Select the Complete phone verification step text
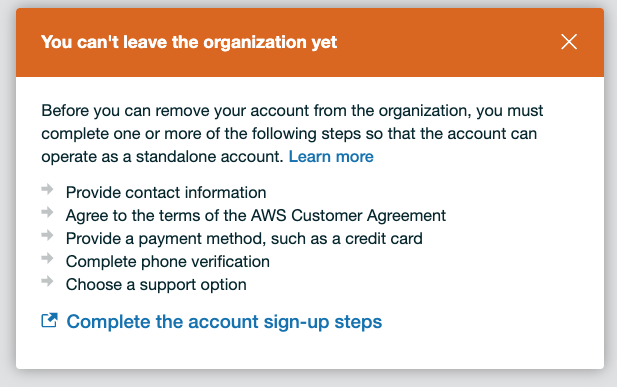Viewport: 617px width, 387px height. [168, 262]
